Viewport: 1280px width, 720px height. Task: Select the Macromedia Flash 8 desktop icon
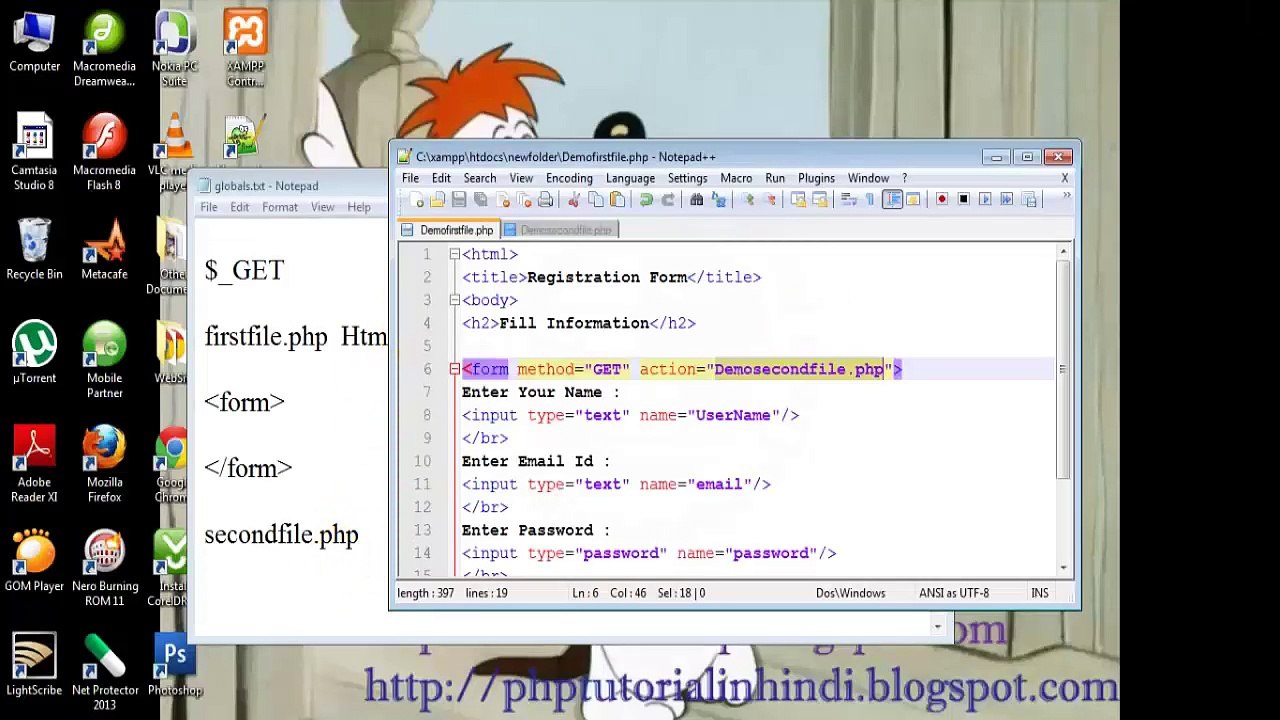(104, 152)
